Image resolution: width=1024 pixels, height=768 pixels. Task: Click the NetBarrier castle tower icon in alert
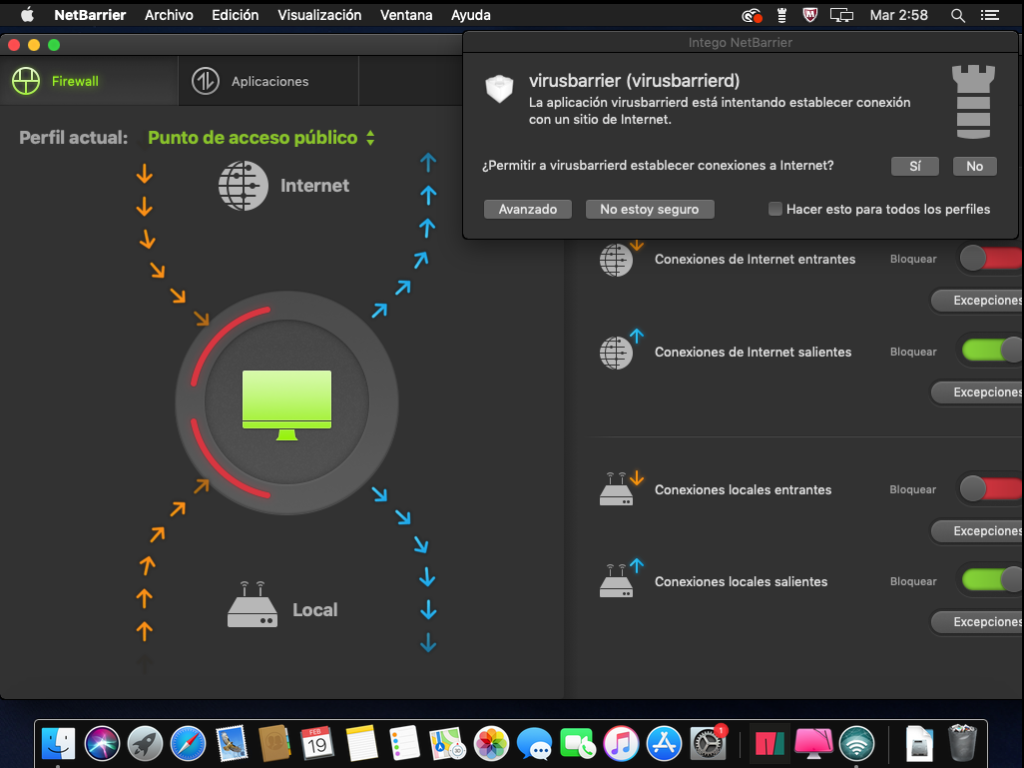pos(973,102)
